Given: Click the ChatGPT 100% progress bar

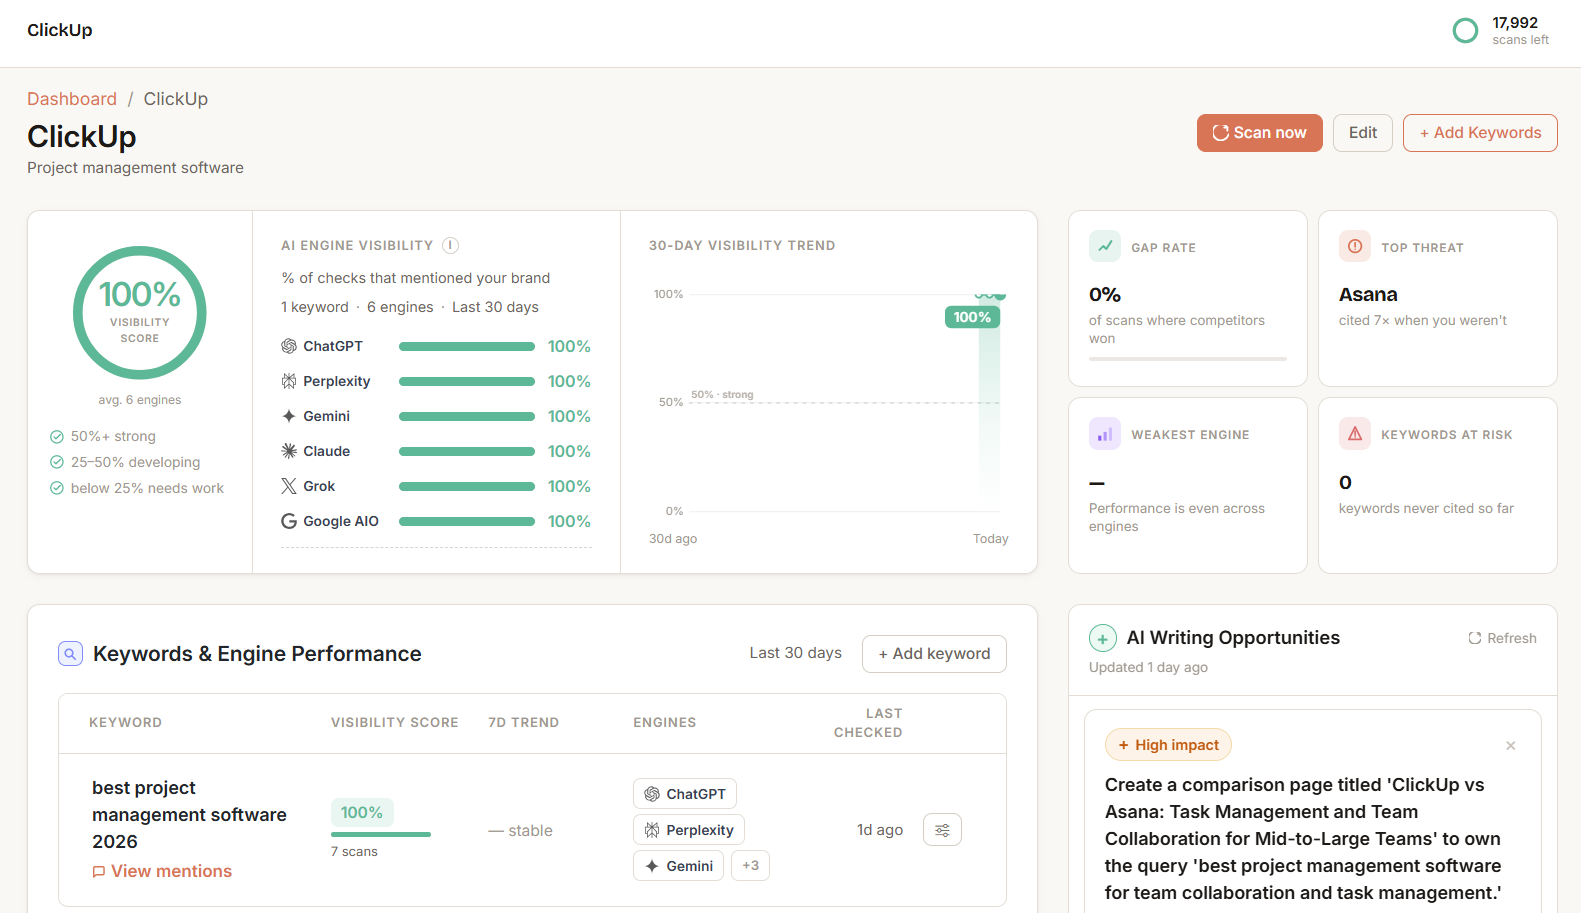Looking at the screenshot, I should (x=467, y=347).
